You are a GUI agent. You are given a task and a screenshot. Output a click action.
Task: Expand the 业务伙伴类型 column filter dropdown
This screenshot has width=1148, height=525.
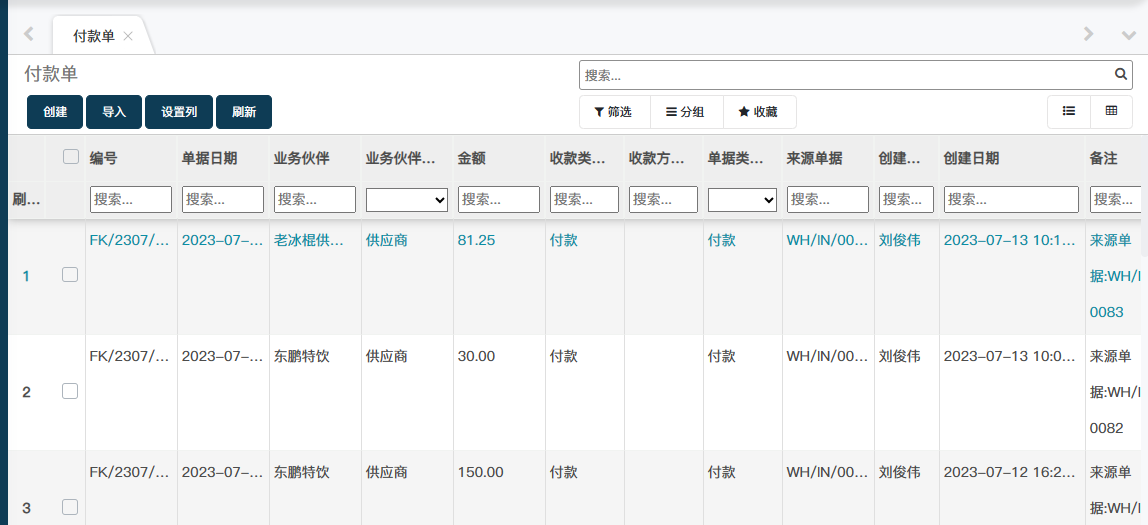click(x=407, y=200)
